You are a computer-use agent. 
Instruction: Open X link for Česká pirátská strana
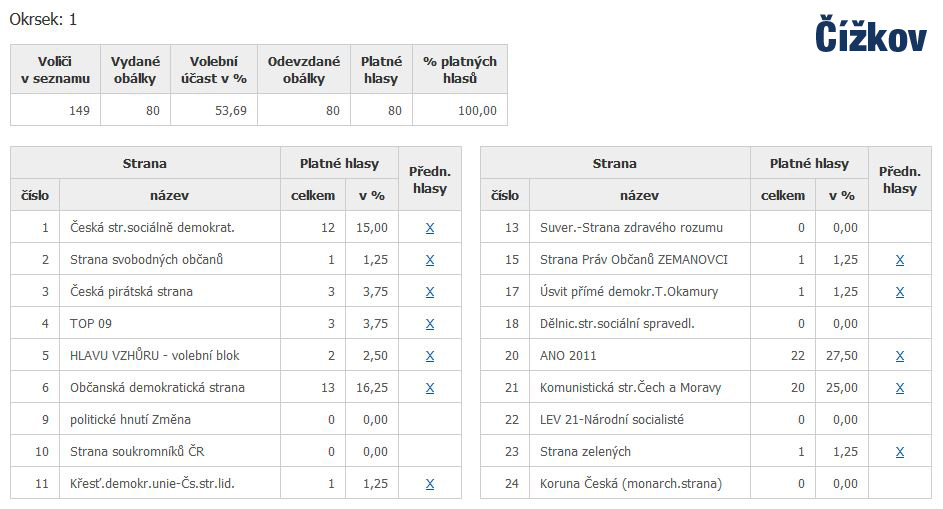coord(429,292)
